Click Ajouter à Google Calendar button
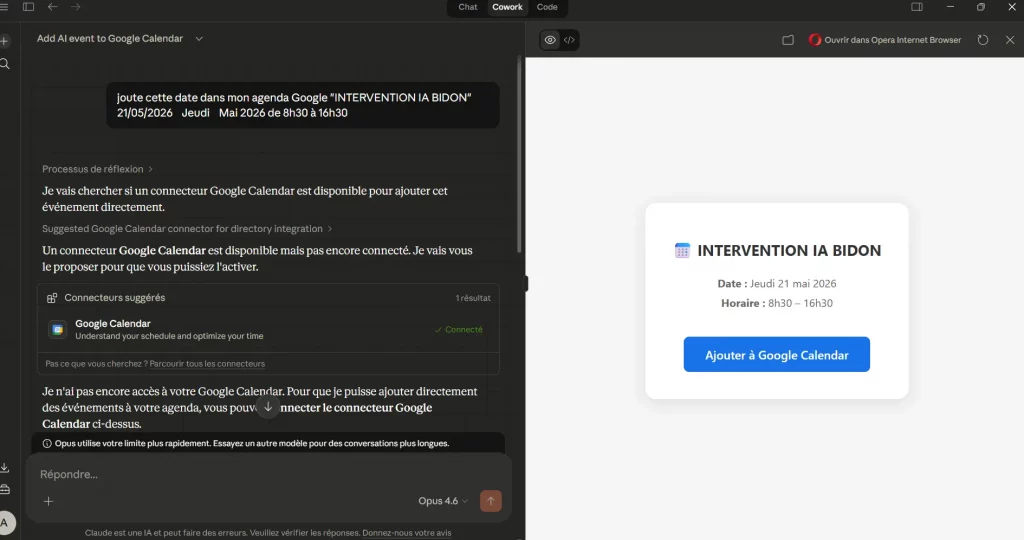The height and width of the screenshot is (540, 1024). 776,355
